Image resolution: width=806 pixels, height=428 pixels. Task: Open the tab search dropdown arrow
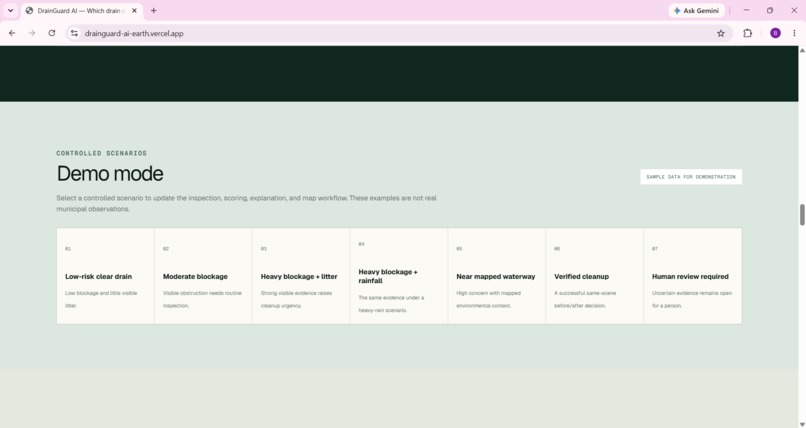tap(10, 10)
